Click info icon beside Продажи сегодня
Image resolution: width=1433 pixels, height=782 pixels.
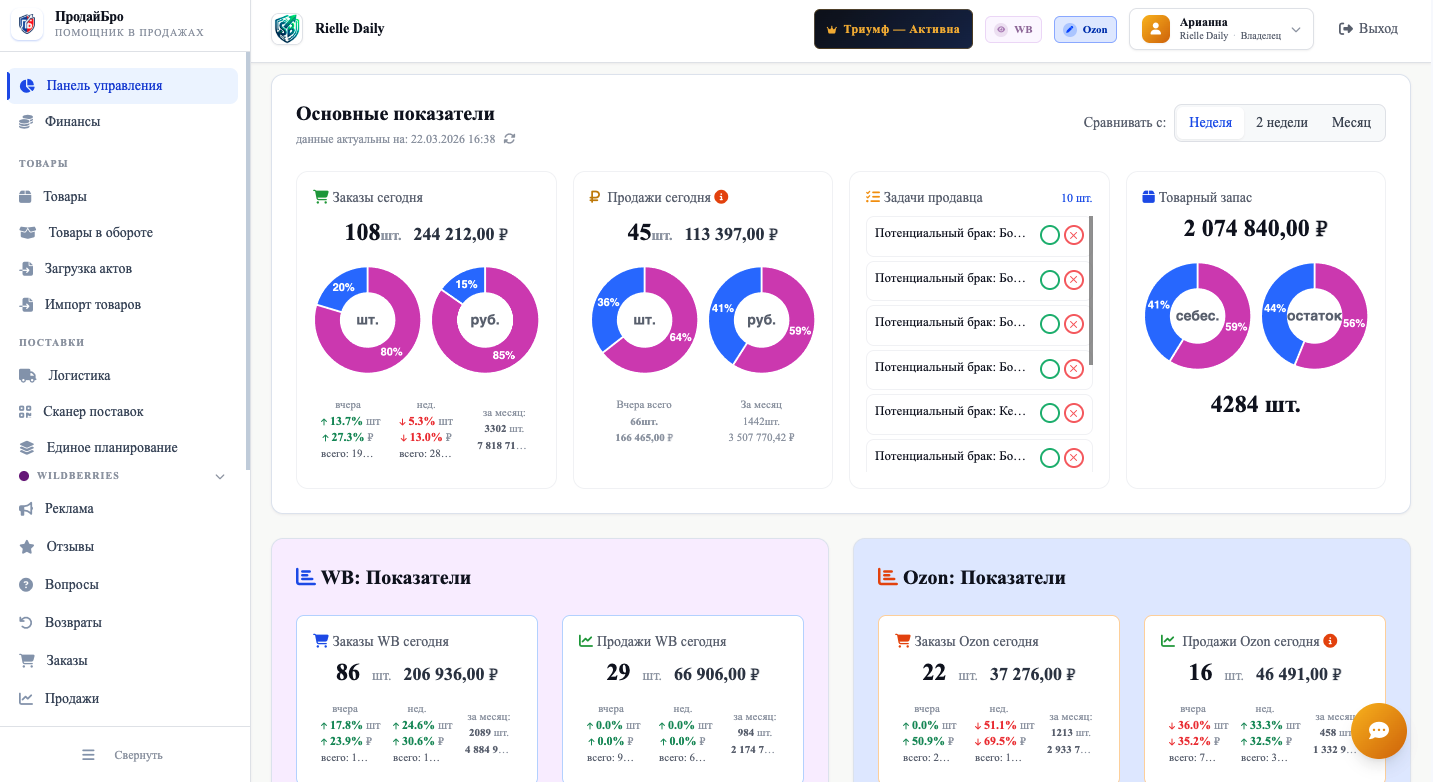pyautogui.click(x=721, y=197)
